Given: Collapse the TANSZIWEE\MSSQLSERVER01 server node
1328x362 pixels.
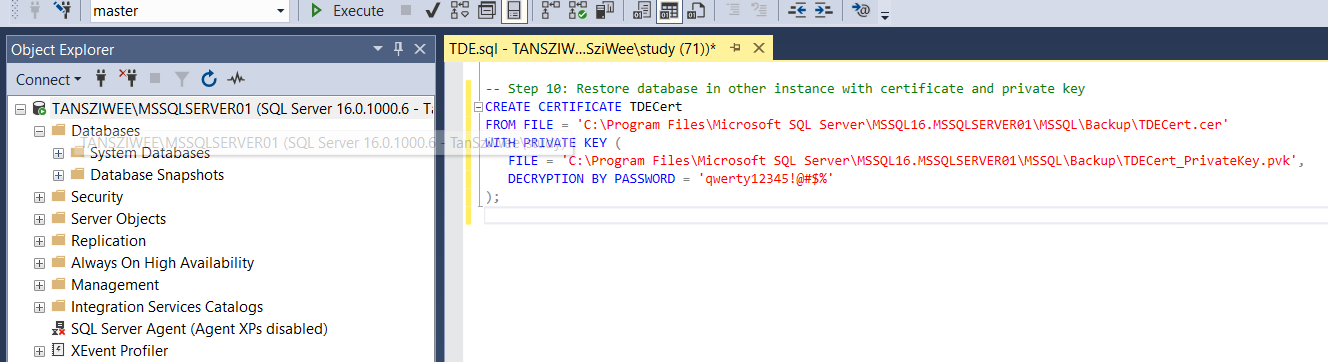Looking at the screenshot, I should click(21, 109).
